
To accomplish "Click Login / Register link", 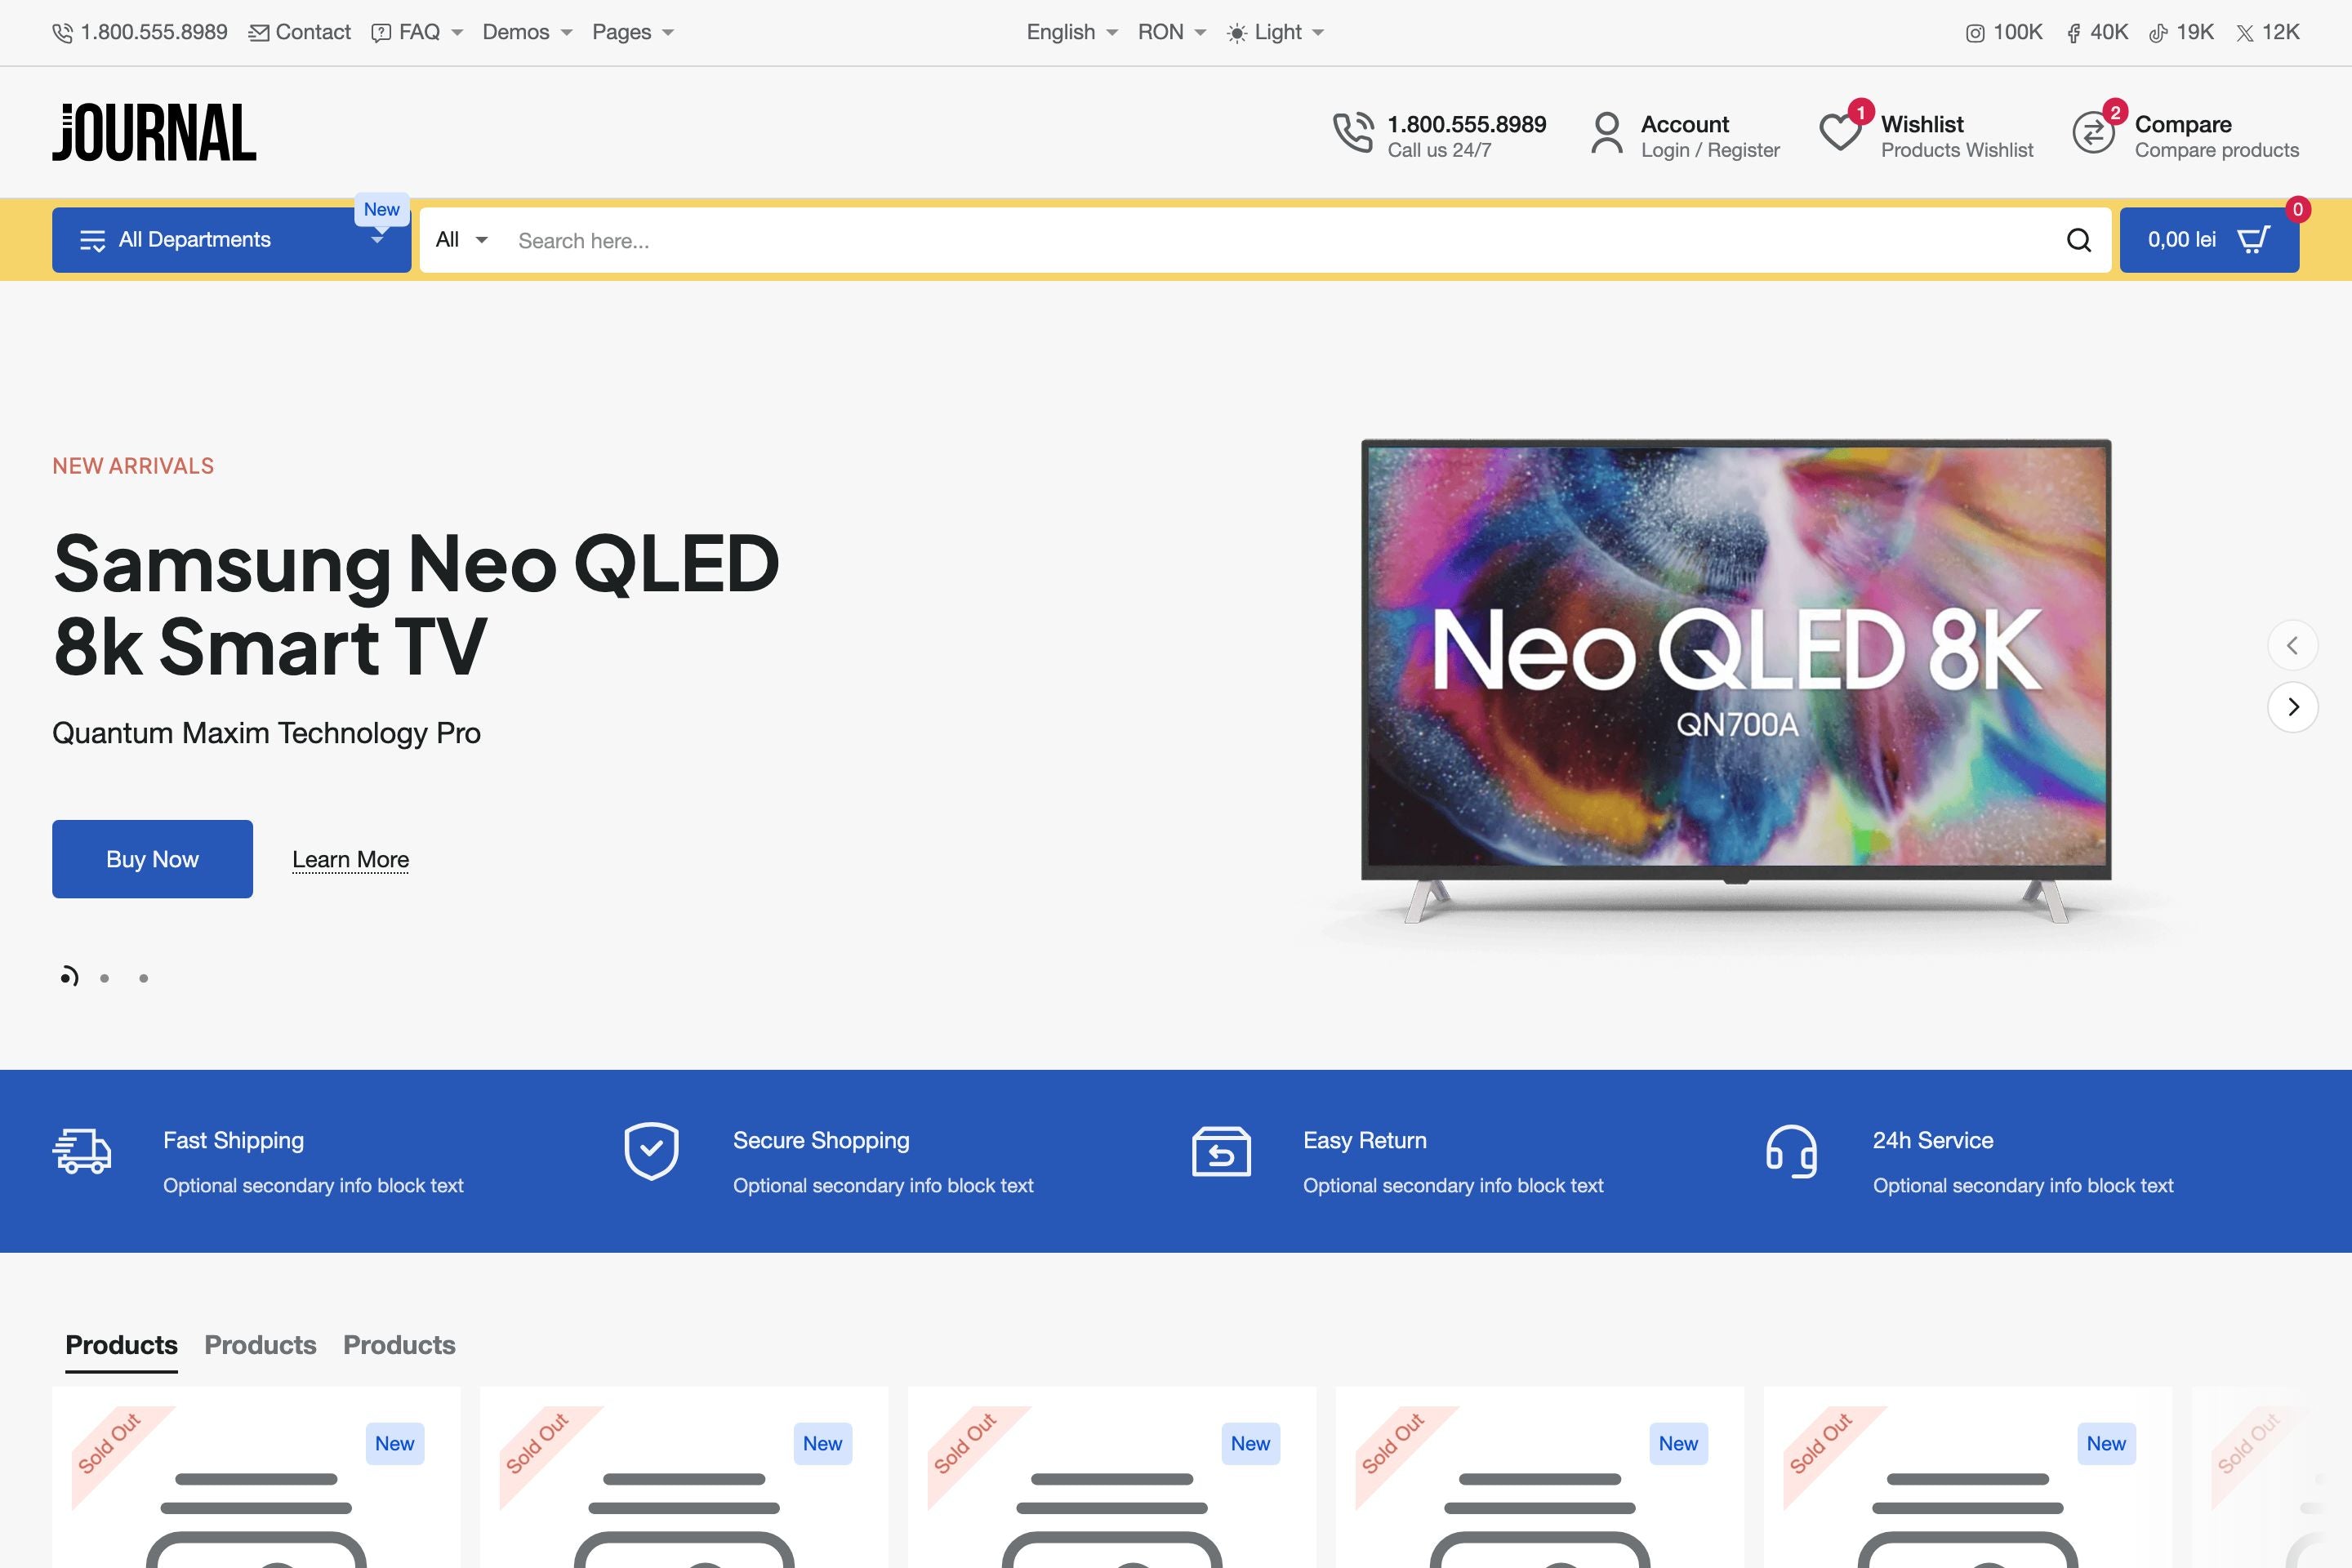I will (x=1710, y=150).
